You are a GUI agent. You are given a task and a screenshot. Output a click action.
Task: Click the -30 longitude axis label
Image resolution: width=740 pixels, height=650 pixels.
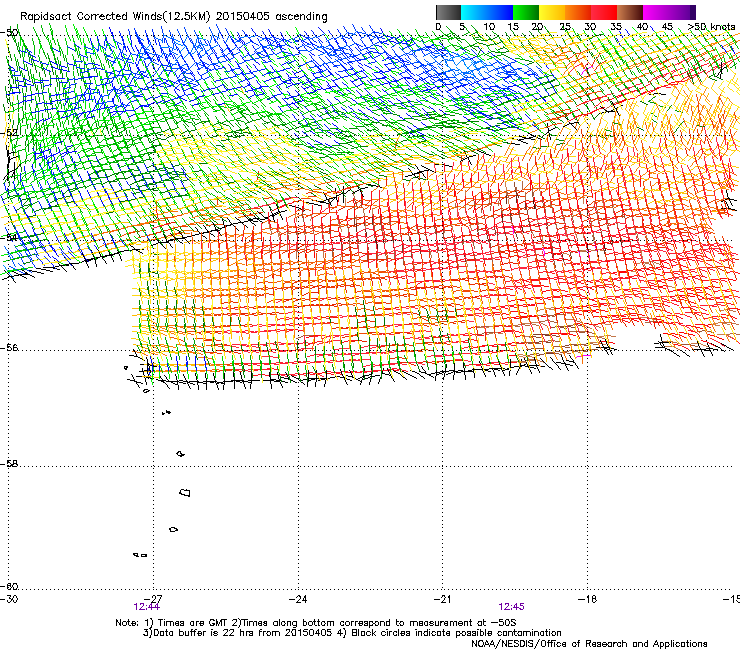click(9, 599)
